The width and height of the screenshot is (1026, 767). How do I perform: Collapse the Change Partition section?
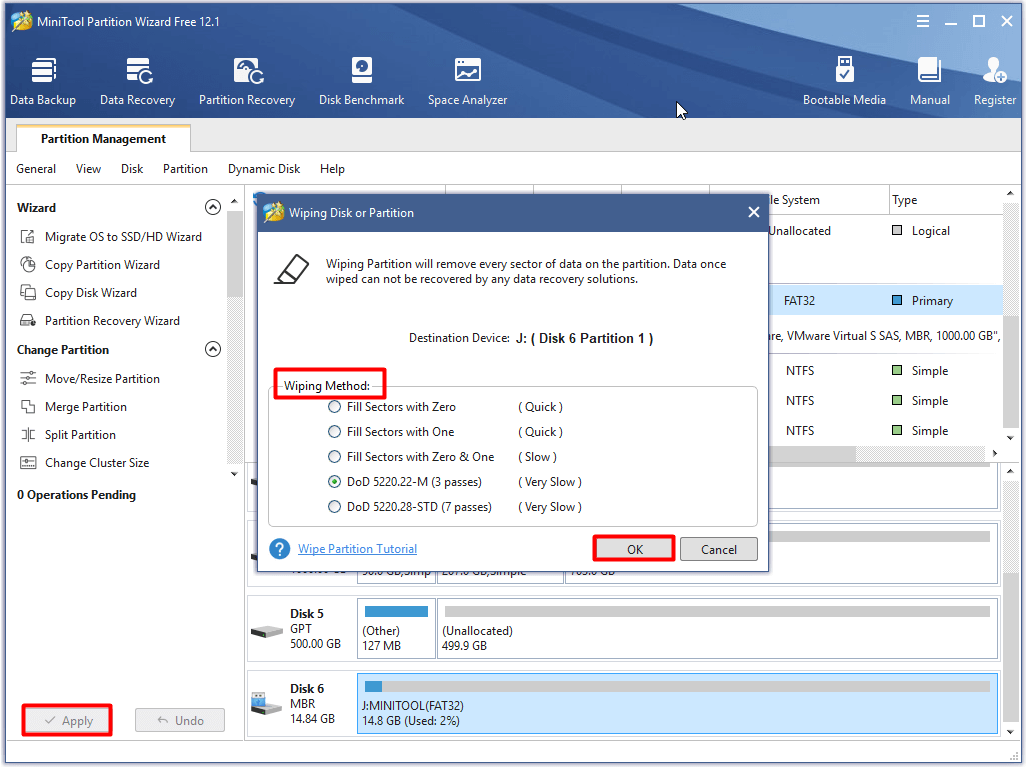213,349
